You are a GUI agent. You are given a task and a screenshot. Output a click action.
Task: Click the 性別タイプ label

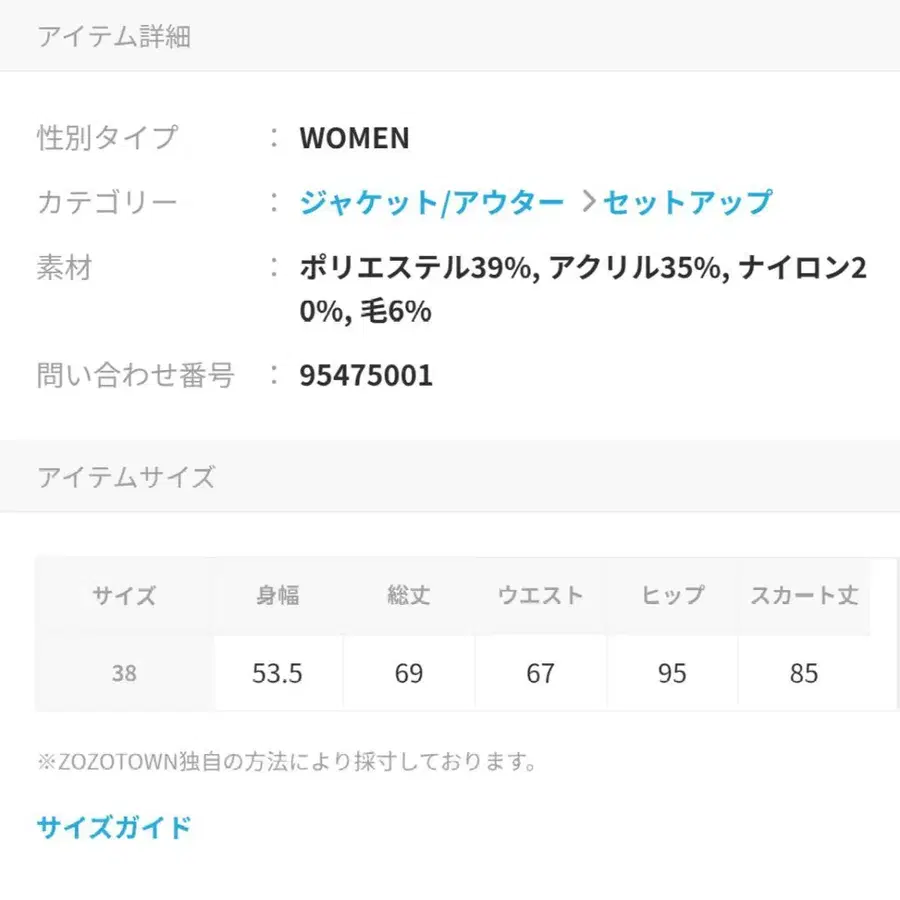tap(105, 137)
